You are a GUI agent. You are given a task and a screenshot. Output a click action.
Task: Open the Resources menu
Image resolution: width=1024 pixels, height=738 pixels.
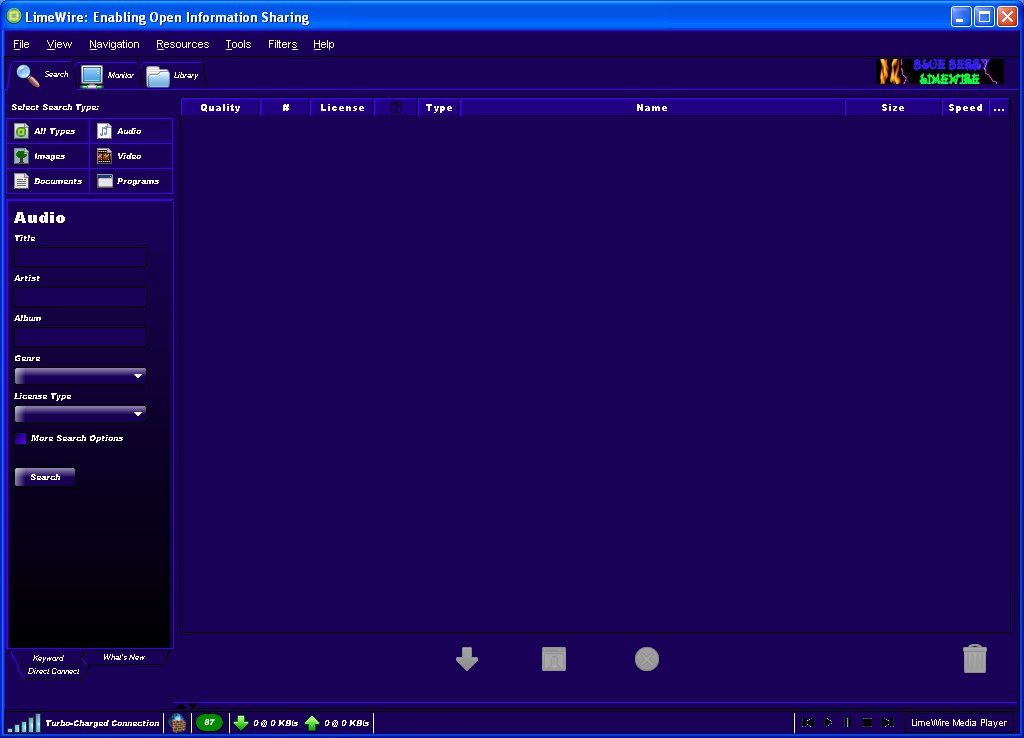click(183, 44)
